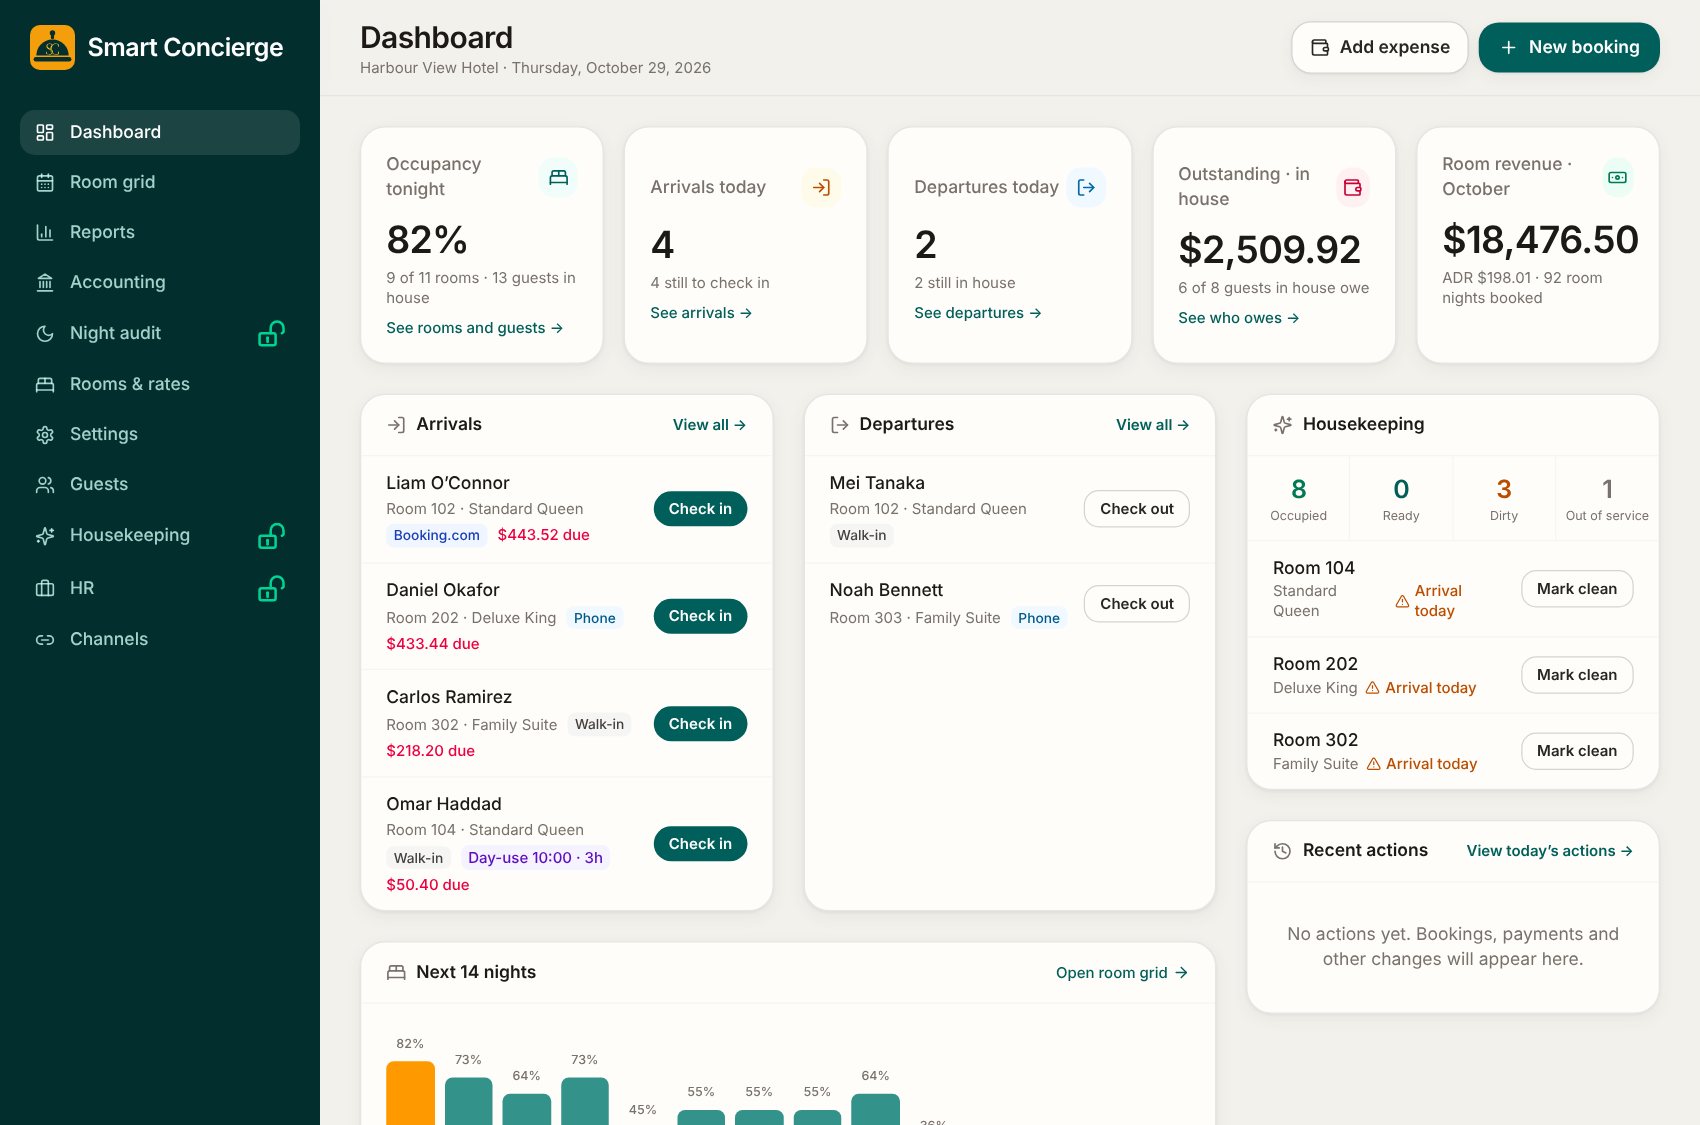The width and height of the screenshot is (1700, 1125).
Task: Open the See who owes link
Action: pos(1239,318)
